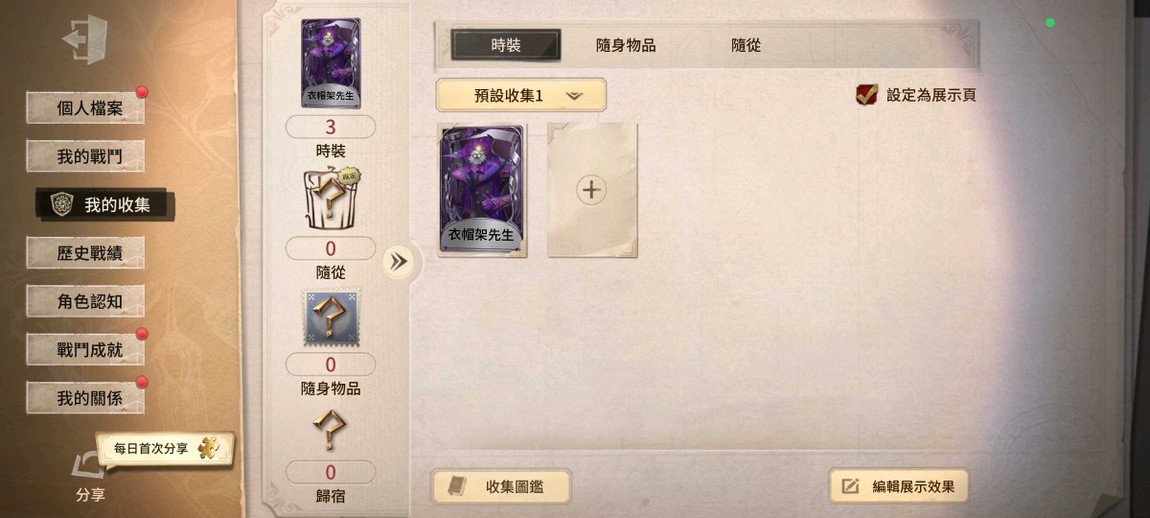The image size is (1150, 518).
Task: Select the 隨從 question mark cage icon
Action: coord(330,199)
